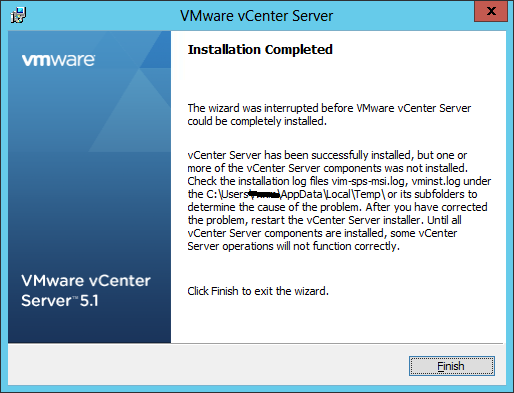
Task: Click the gray footer bar beside Finish
Action: tap(208, 366)
